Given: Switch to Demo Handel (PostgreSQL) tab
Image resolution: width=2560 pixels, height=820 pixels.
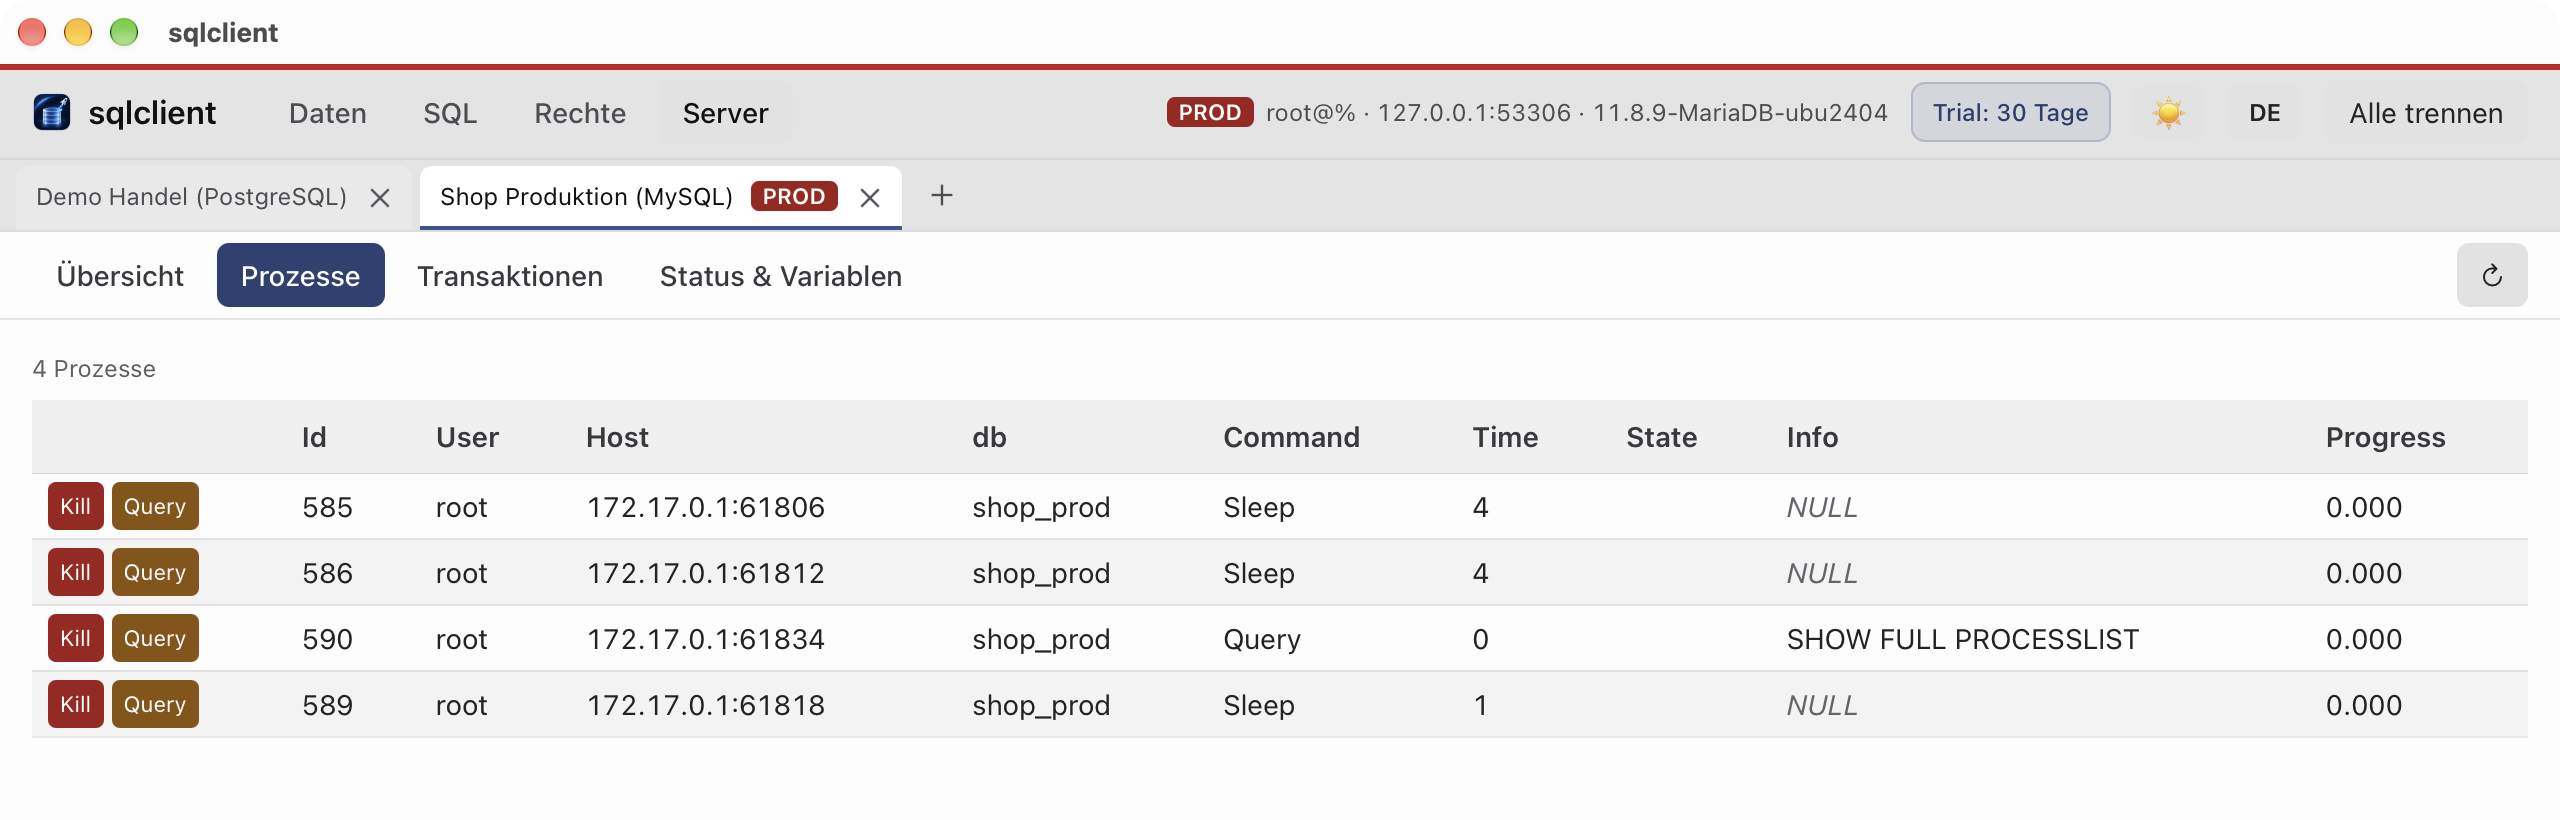Looking at the screenshot, I should pyautogui.click(x=192, y=197).
